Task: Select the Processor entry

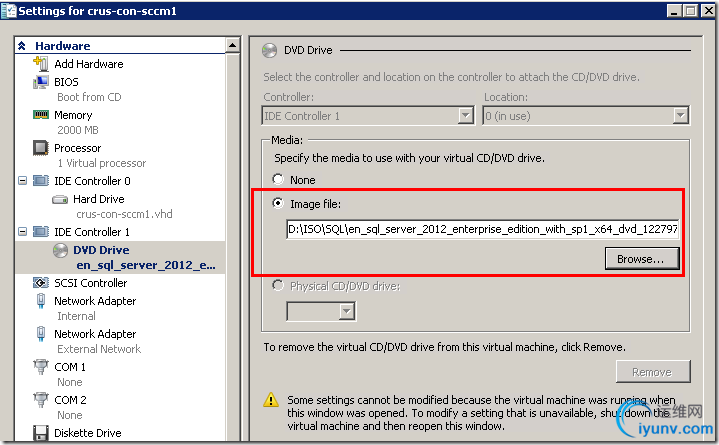Action: (x=77, y=148)
